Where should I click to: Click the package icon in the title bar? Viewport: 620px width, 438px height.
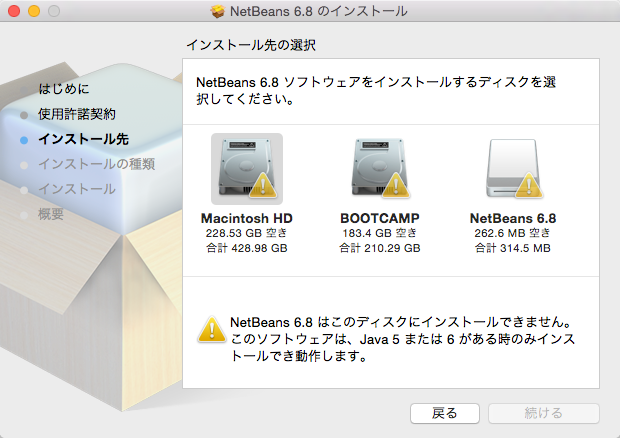217,11
